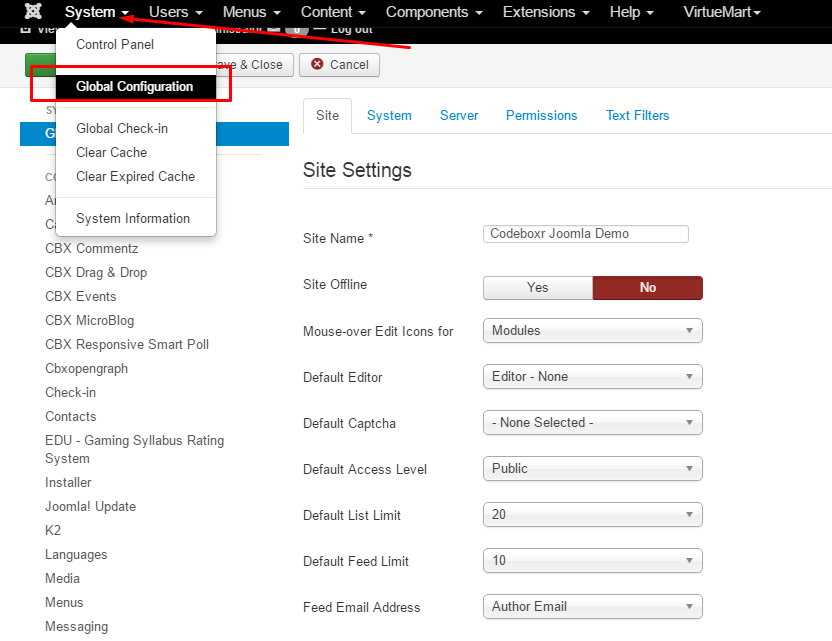Screen dimensions: 832x641
Task: Click the Save & Close button
Action: 255,65
